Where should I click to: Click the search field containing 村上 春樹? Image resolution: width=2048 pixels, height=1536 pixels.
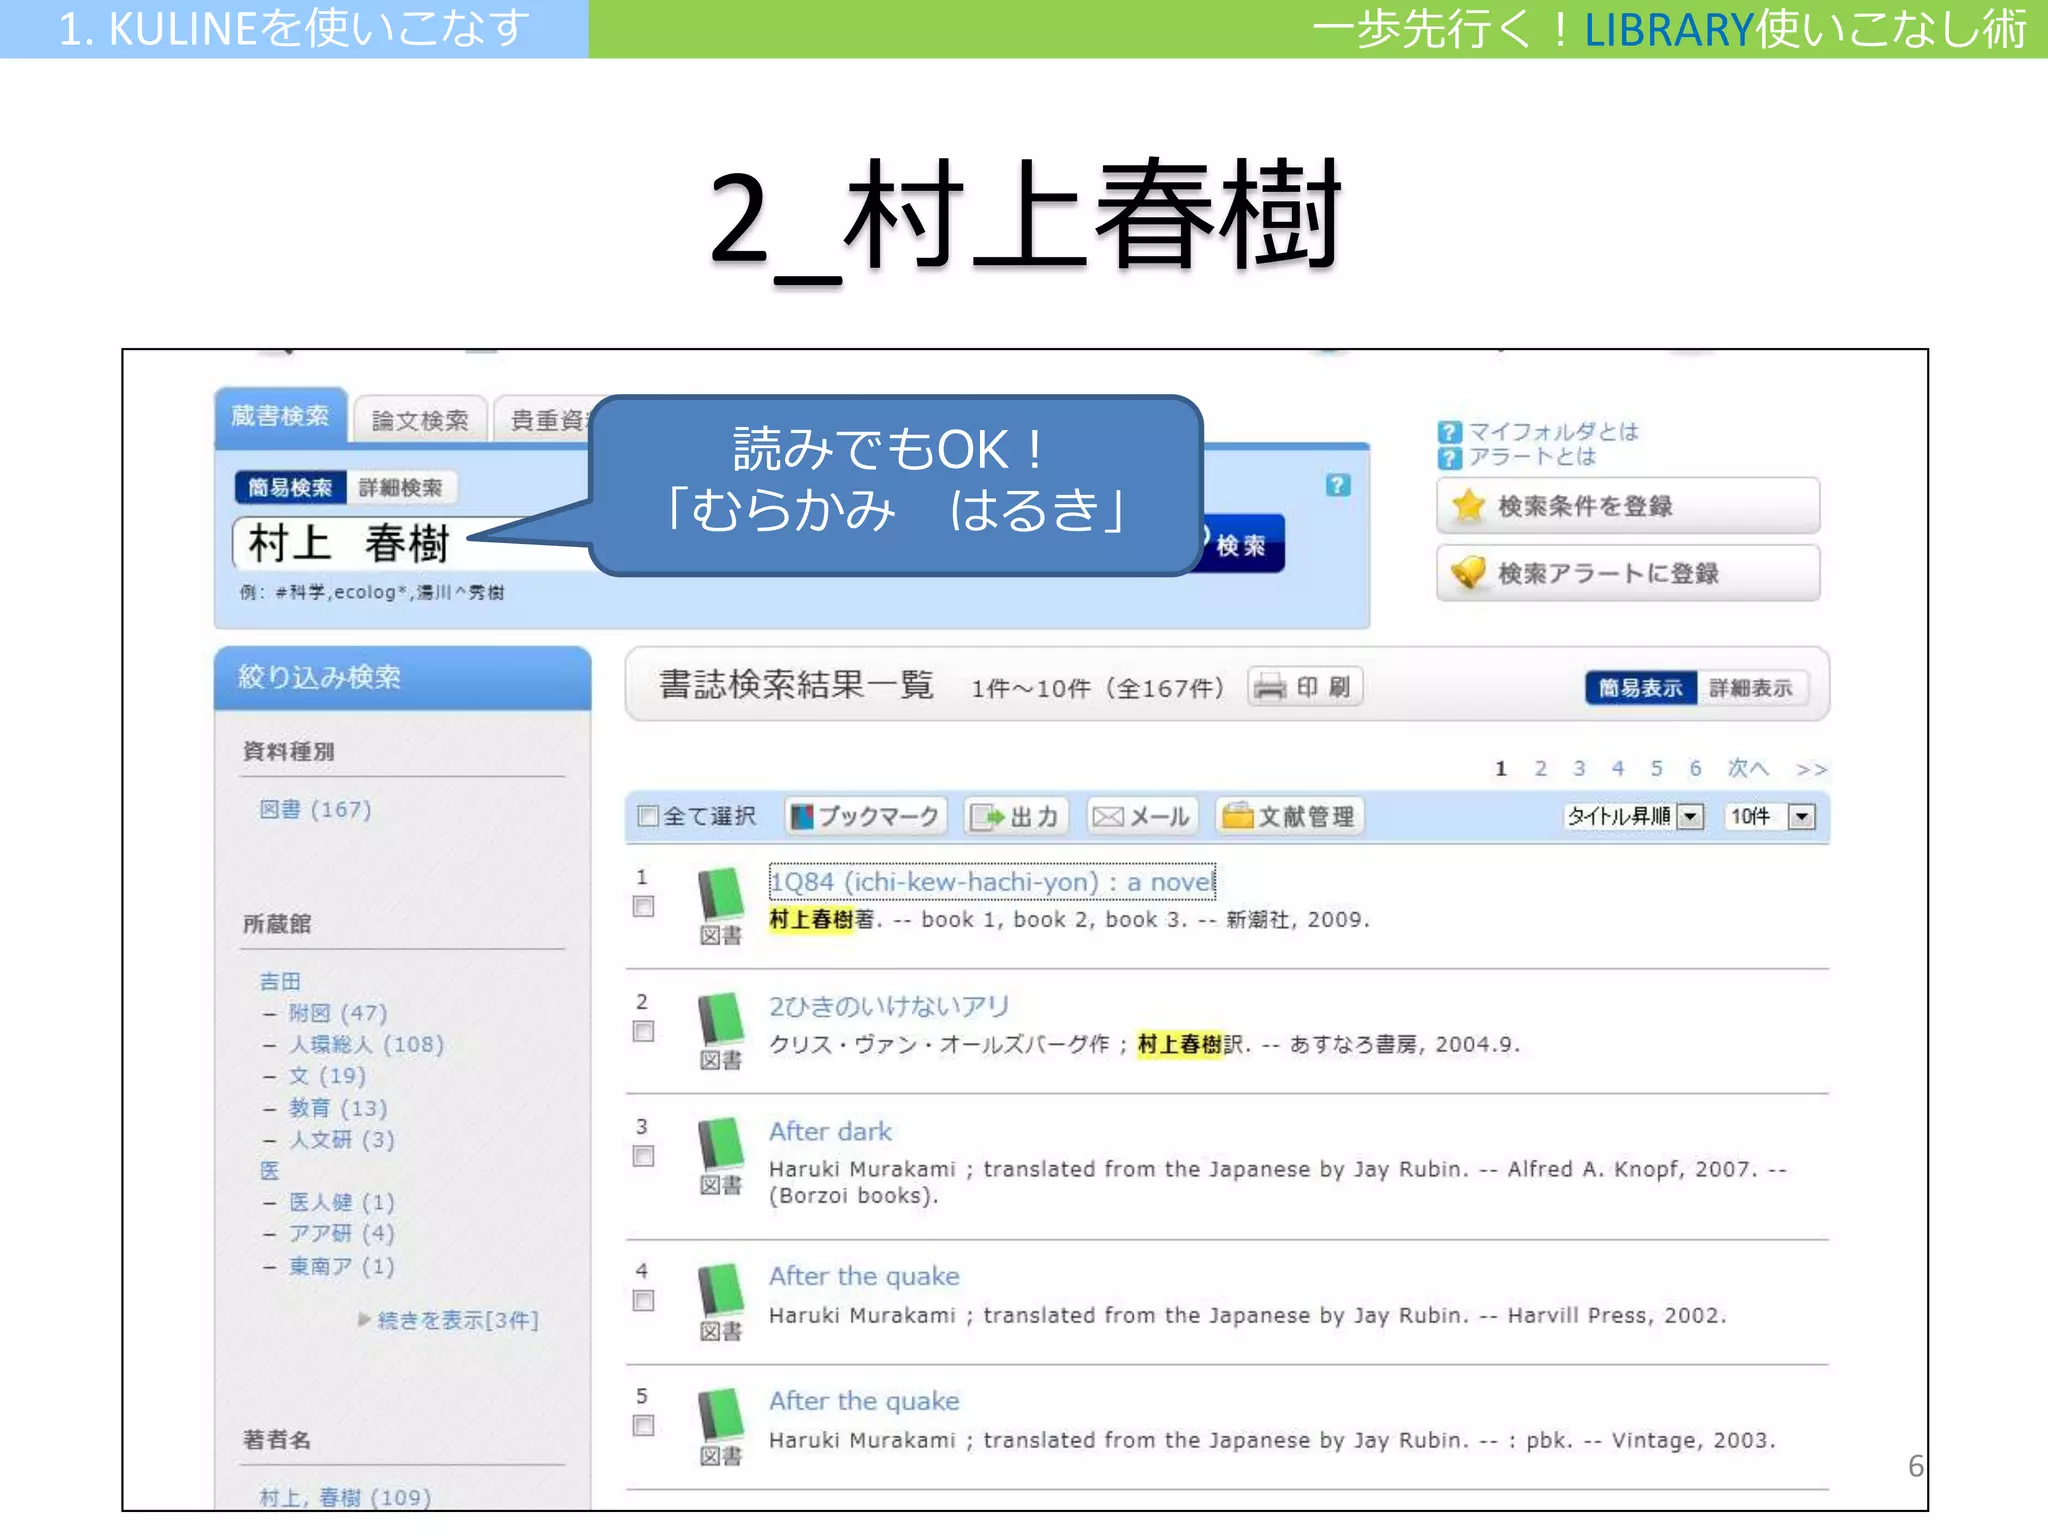coord(413,544)
